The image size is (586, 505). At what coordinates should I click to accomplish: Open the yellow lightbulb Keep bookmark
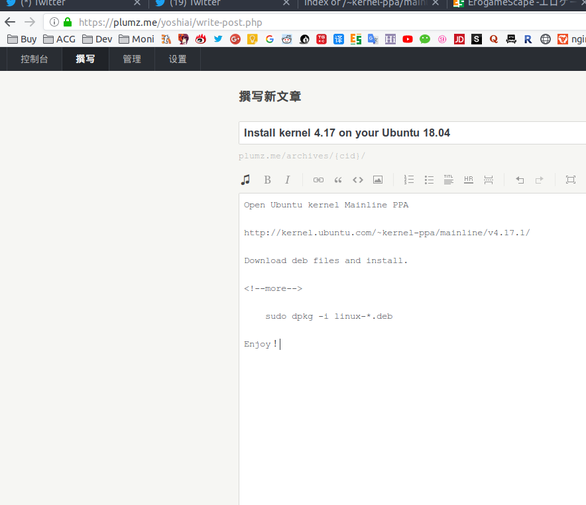252,39
